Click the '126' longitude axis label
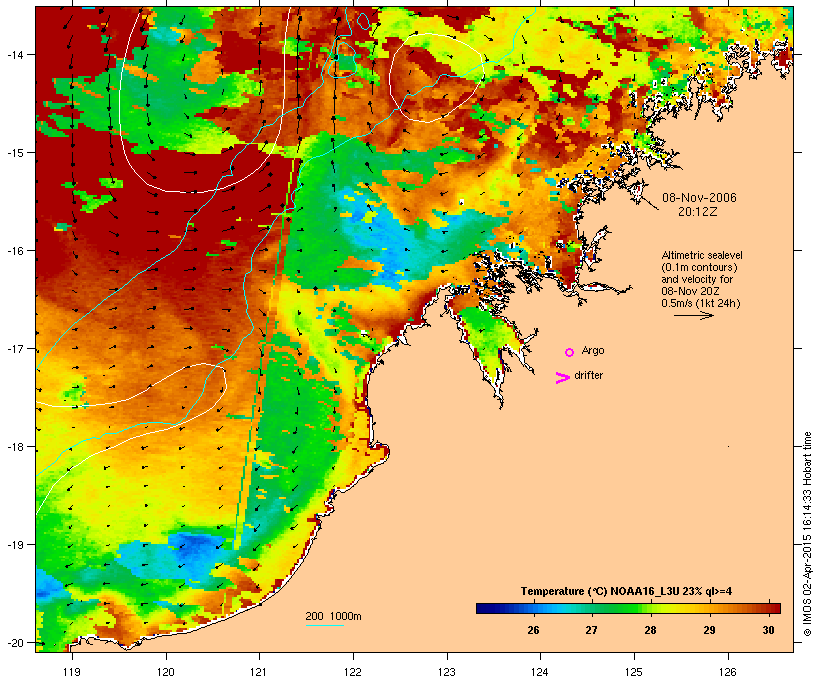 coord(727,672)
